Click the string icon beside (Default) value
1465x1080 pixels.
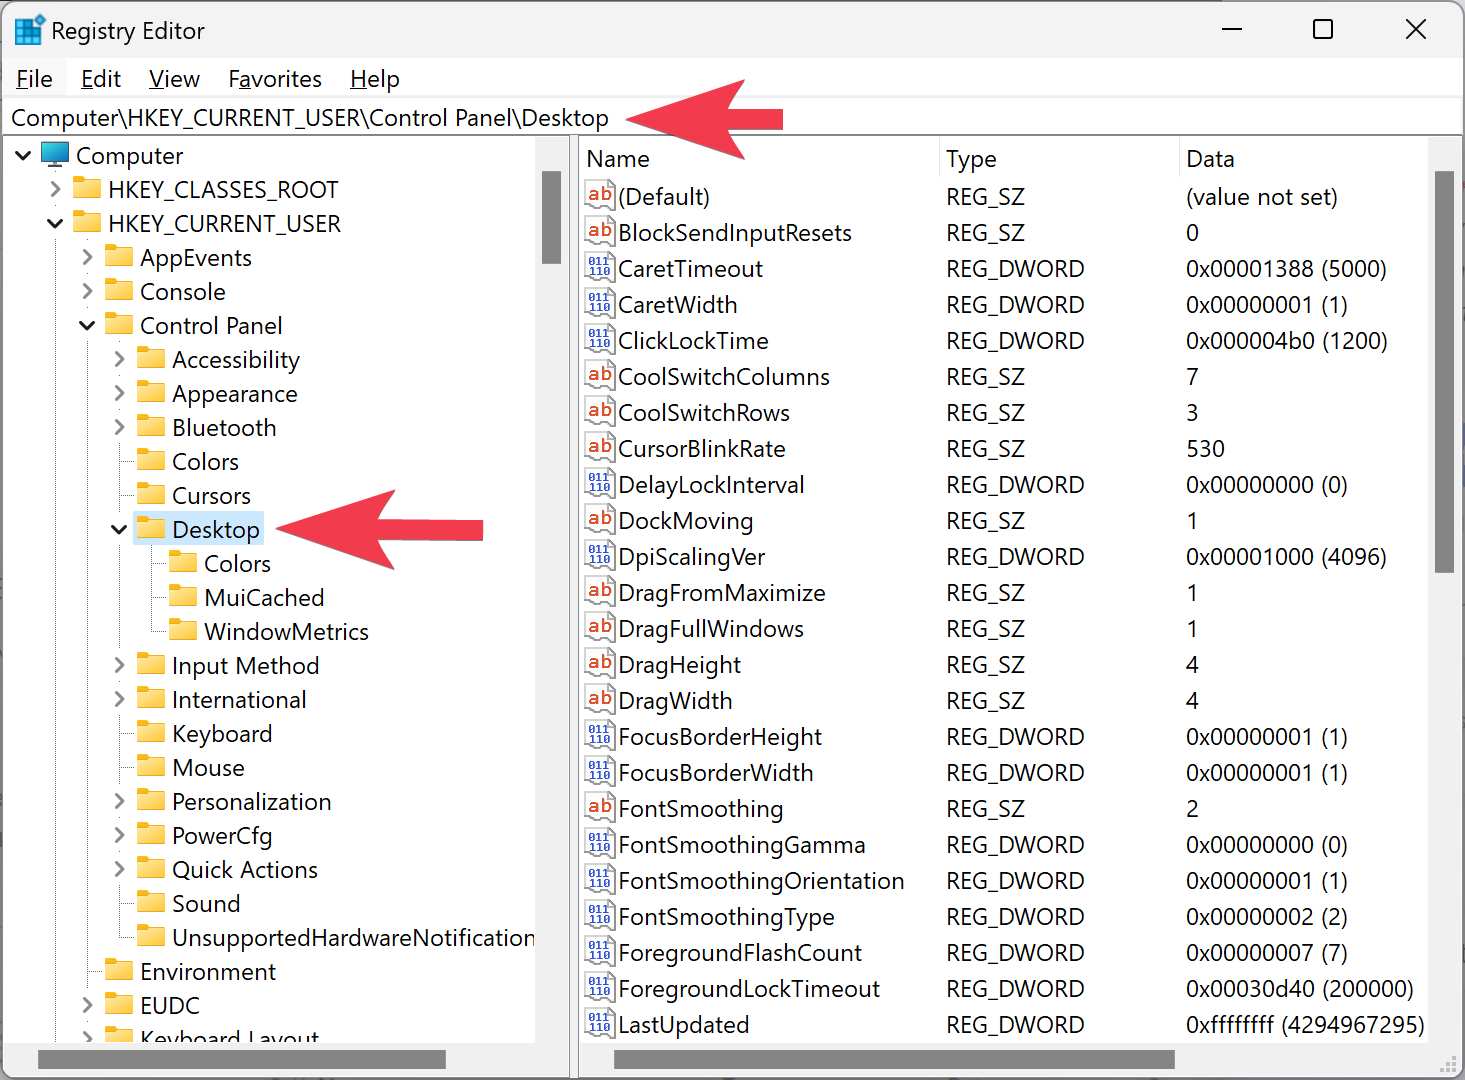(x=600, y=196)
